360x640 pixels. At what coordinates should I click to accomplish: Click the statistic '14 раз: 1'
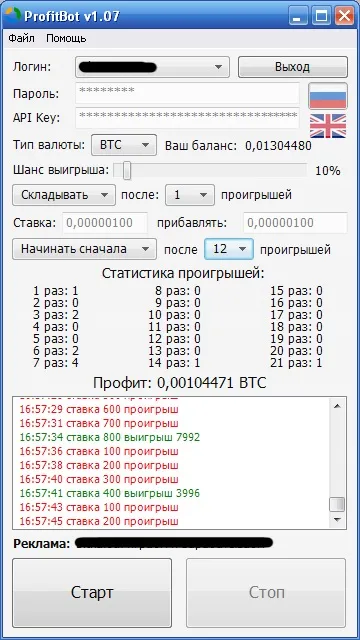click(174, 362)
